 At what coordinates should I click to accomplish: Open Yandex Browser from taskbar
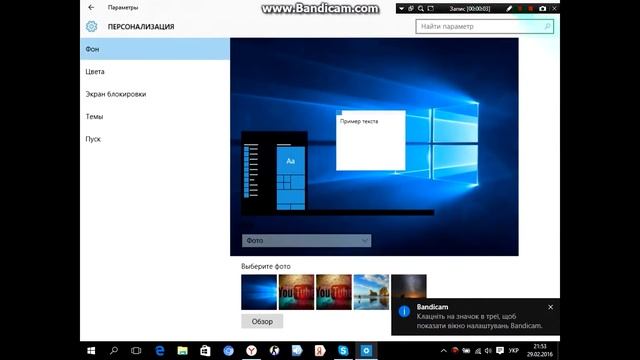(251, 351)
